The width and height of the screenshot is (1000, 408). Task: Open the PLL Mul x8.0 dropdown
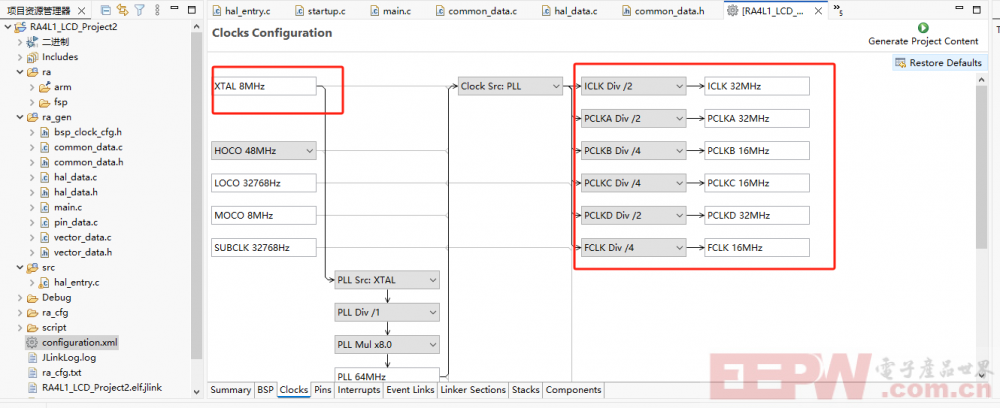[x=387, y=345]
